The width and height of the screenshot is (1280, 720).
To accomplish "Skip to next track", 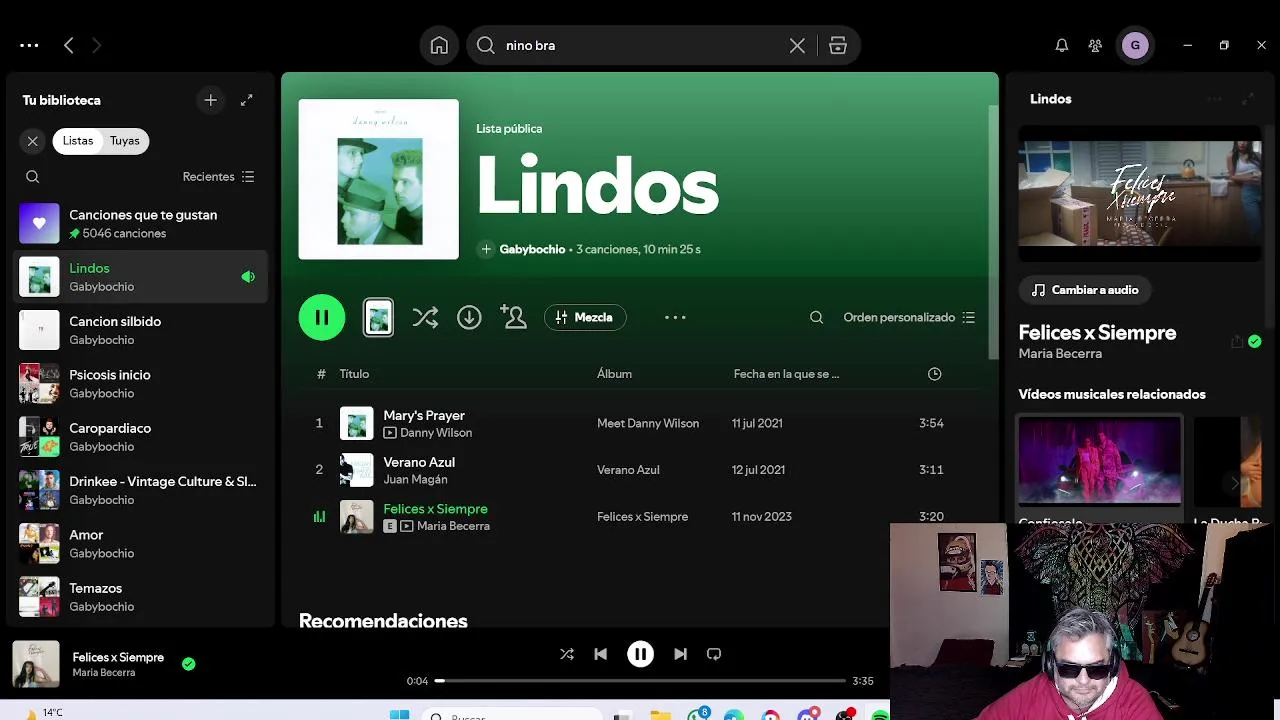I will pyautogui.click(x=680, y=654).
